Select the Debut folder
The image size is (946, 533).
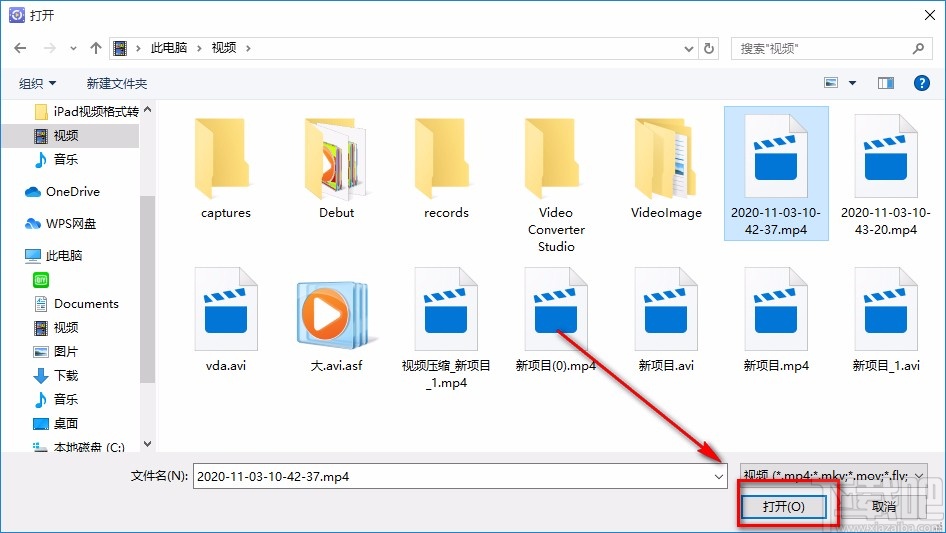pyautogui.click(x=336, y=168)
